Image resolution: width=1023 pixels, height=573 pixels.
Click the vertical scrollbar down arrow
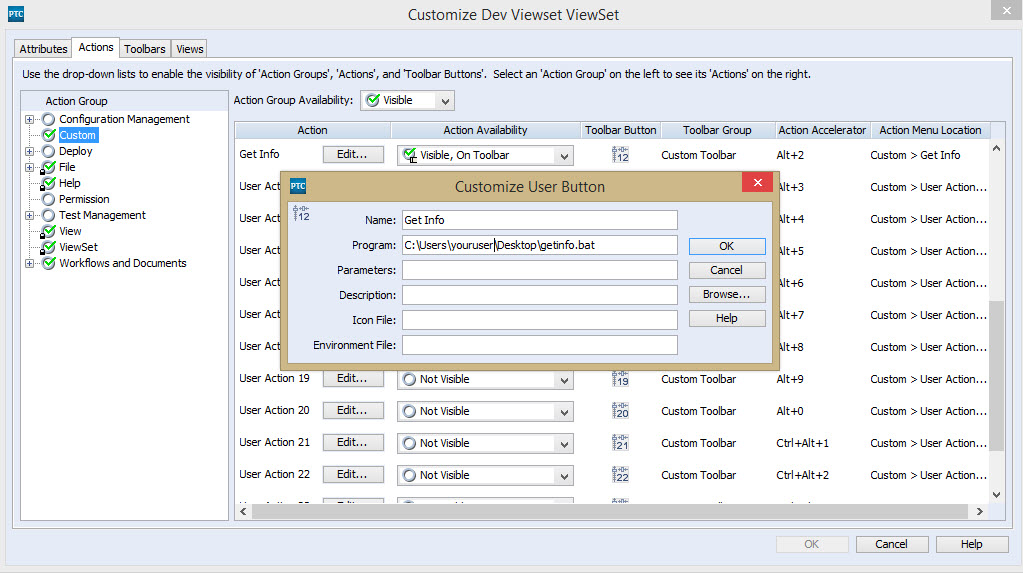pos(996,495)
